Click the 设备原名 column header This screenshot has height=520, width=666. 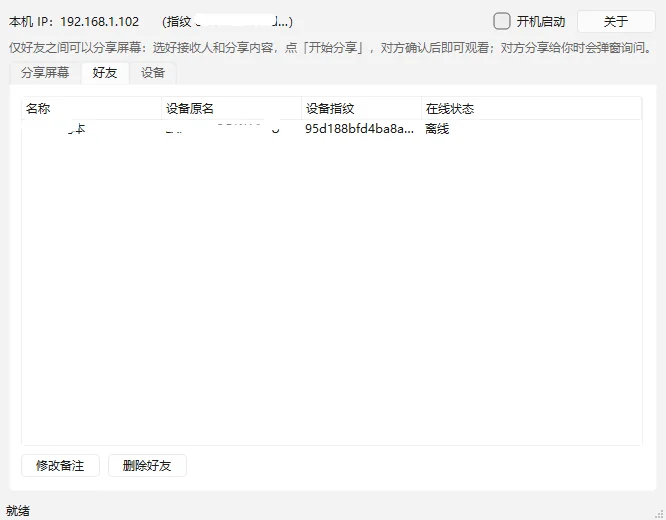pyautogui.click(x=231, y=109)
